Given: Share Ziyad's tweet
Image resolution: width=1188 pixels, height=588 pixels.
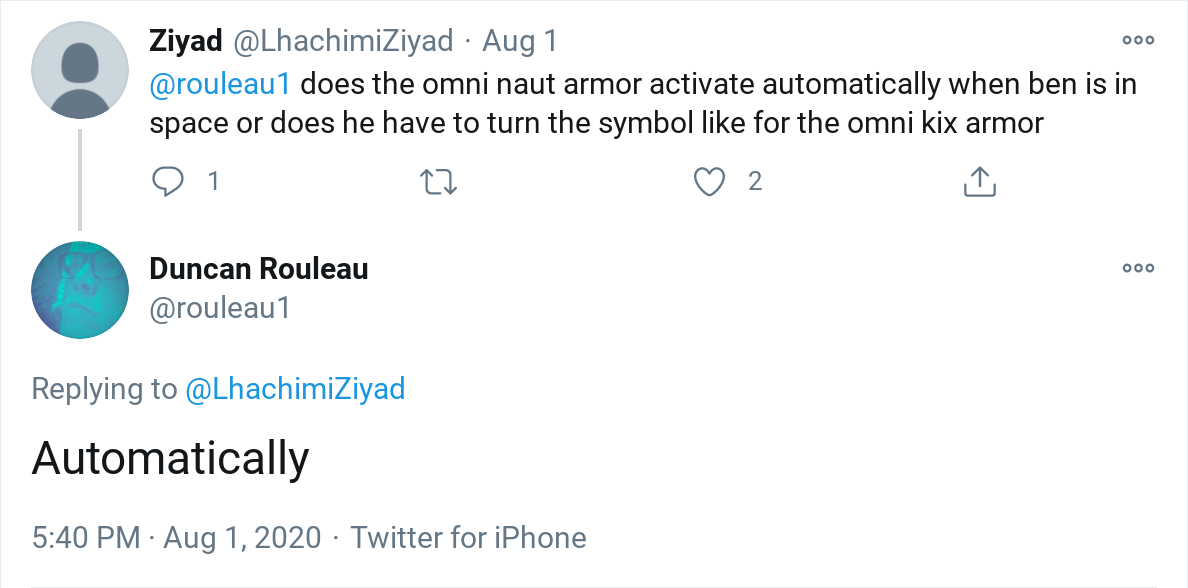Looking at the screenshot, I should tap(979, 181).
